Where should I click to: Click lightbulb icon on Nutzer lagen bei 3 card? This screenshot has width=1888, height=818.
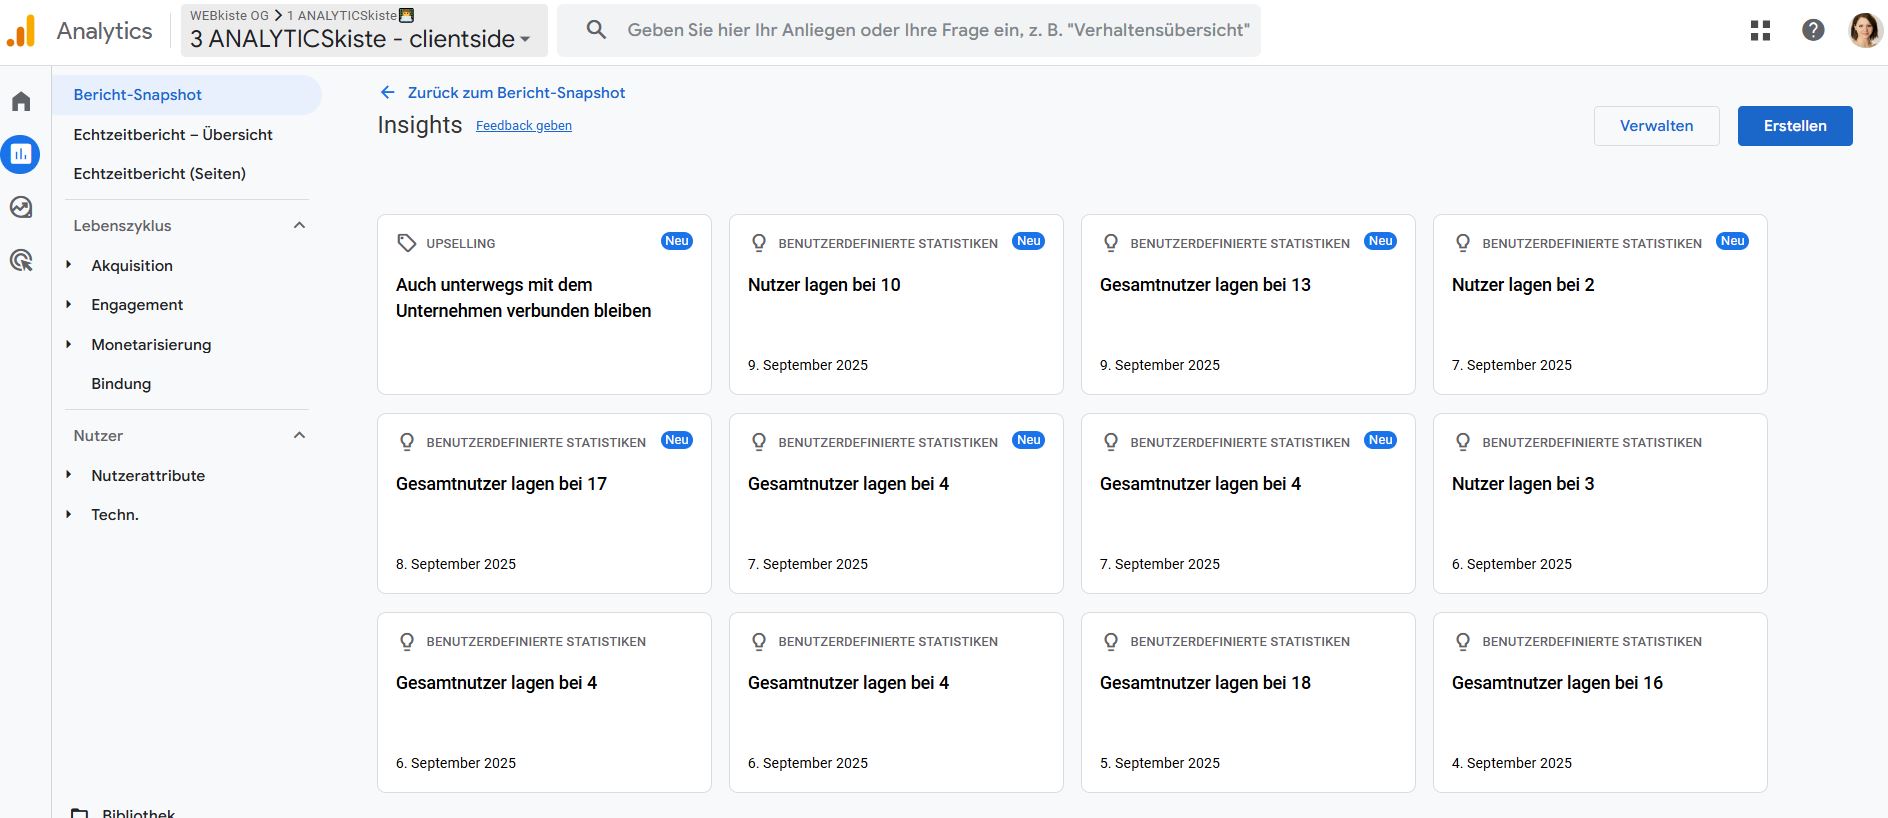pos(1463,442)
